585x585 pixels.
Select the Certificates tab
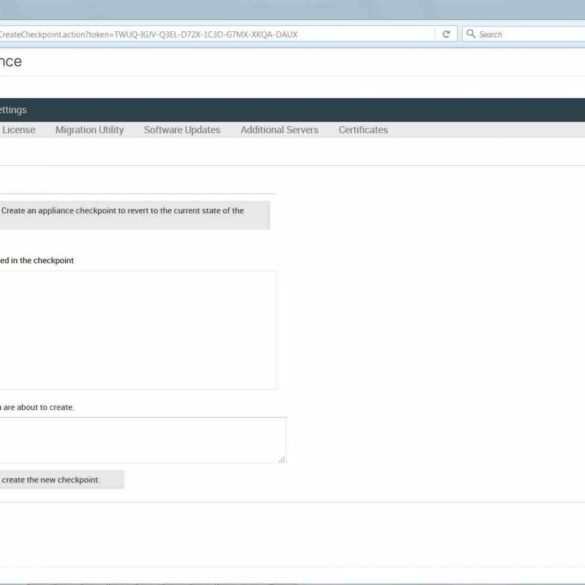click(x=363, y=130)
